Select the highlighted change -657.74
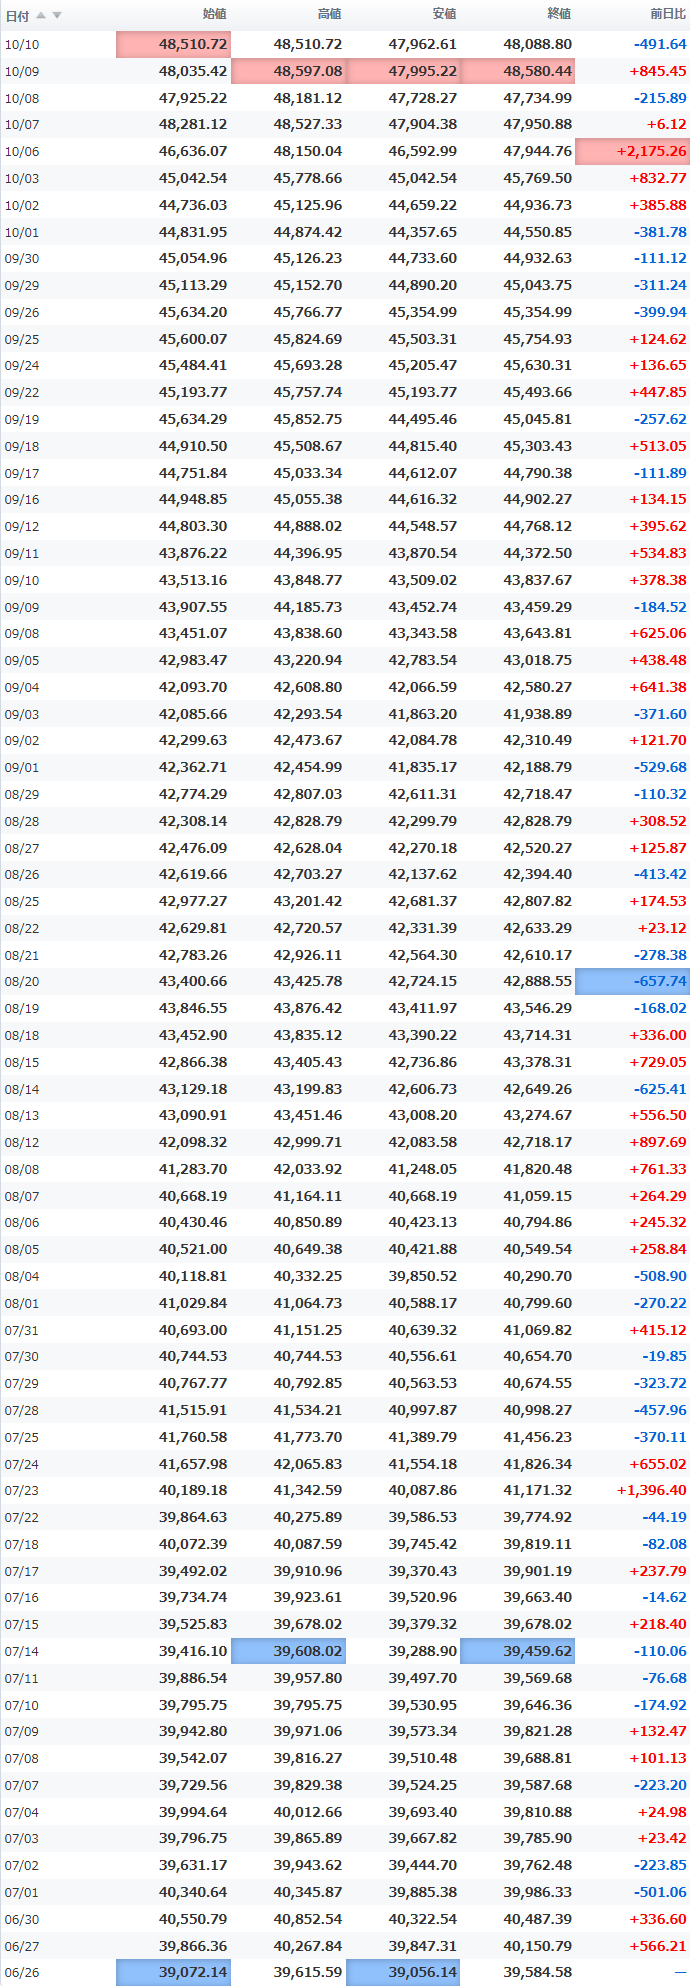690x1986 pixels. (x=632, y=981)
